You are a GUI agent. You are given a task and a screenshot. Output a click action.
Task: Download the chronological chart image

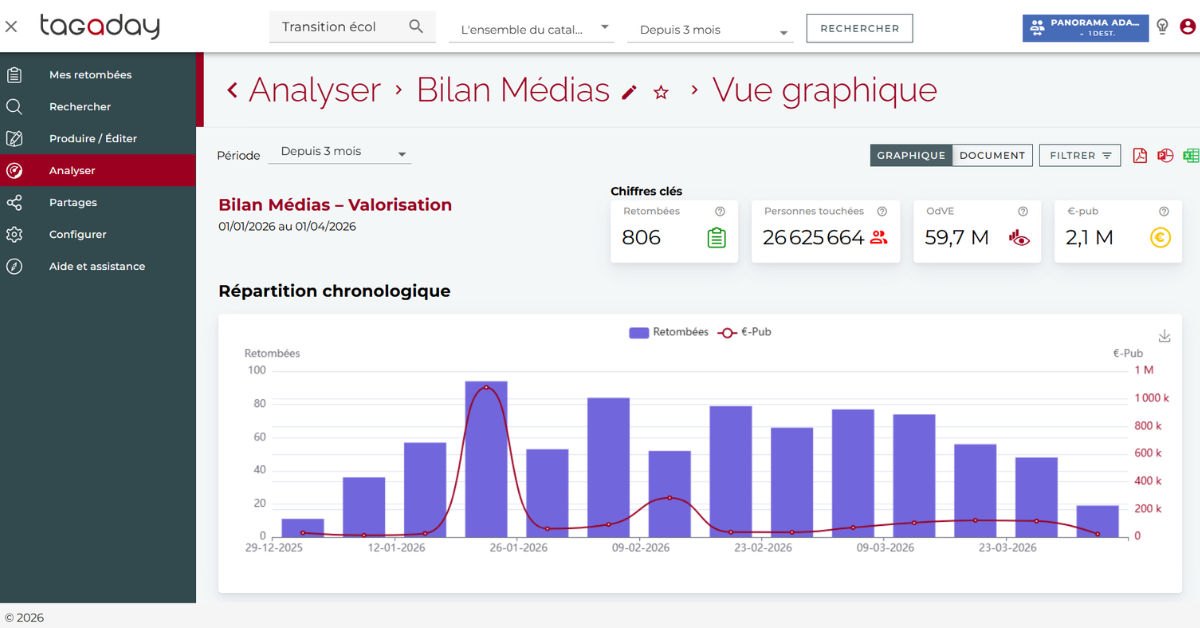[1164, 336]
